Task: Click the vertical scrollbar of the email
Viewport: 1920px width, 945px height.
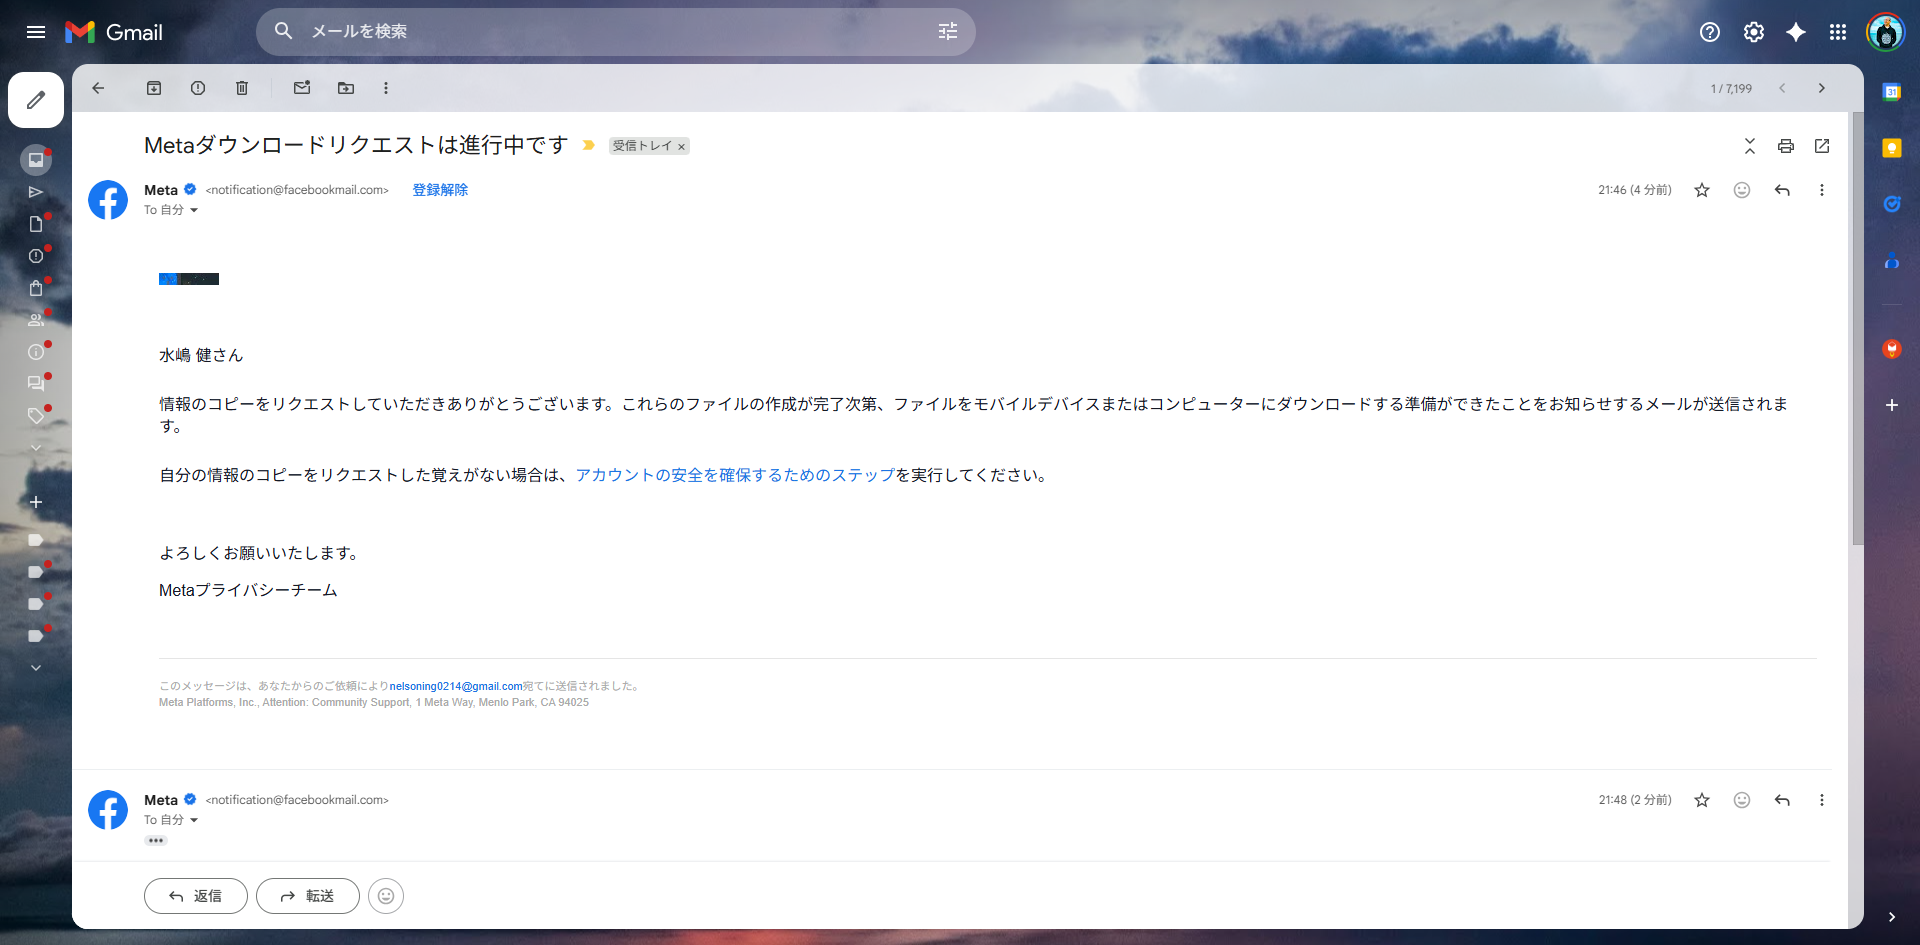Action: [x=1857, y=330]
